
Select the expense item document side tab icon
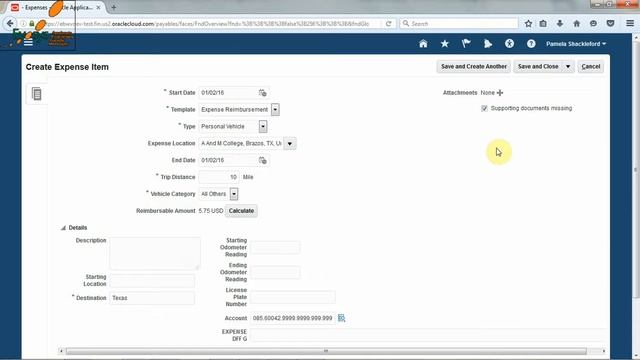tap(37, 94)
